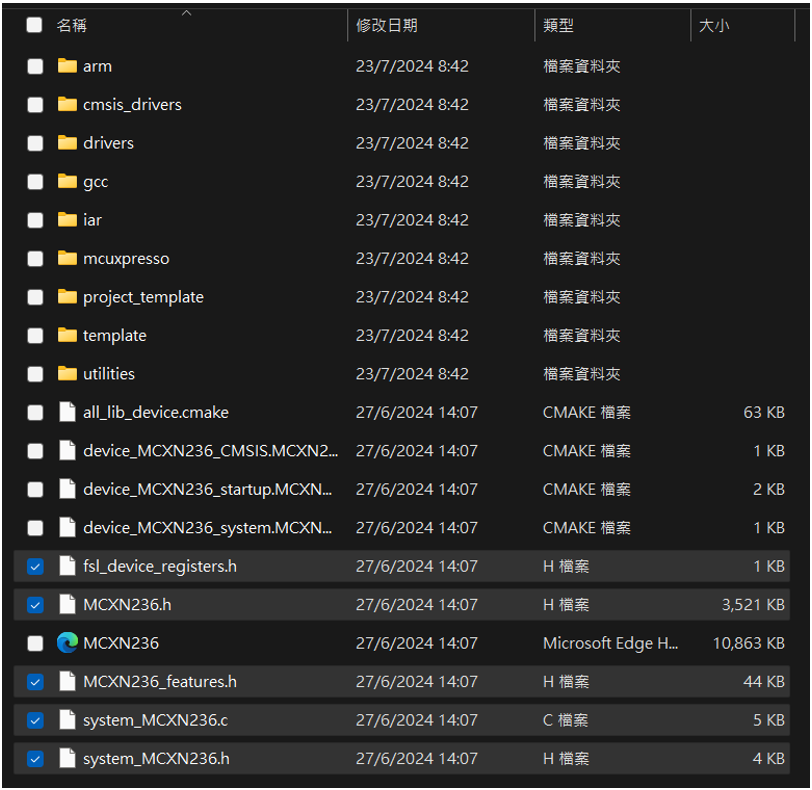Click the system_MCXN236.c file icon

pos(67,720)
